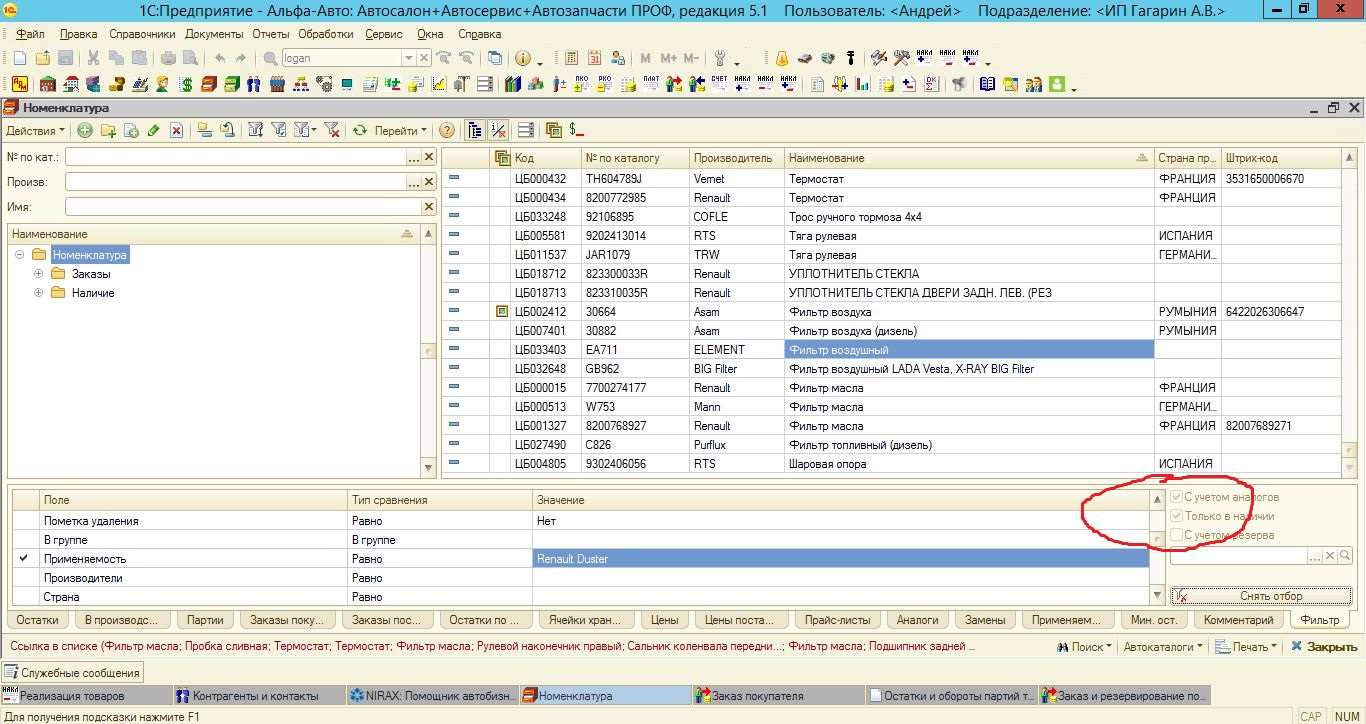This screenshot has width=1366, height=724.
Task: Click the disable filter funnel icon
Action: (331, 130)
